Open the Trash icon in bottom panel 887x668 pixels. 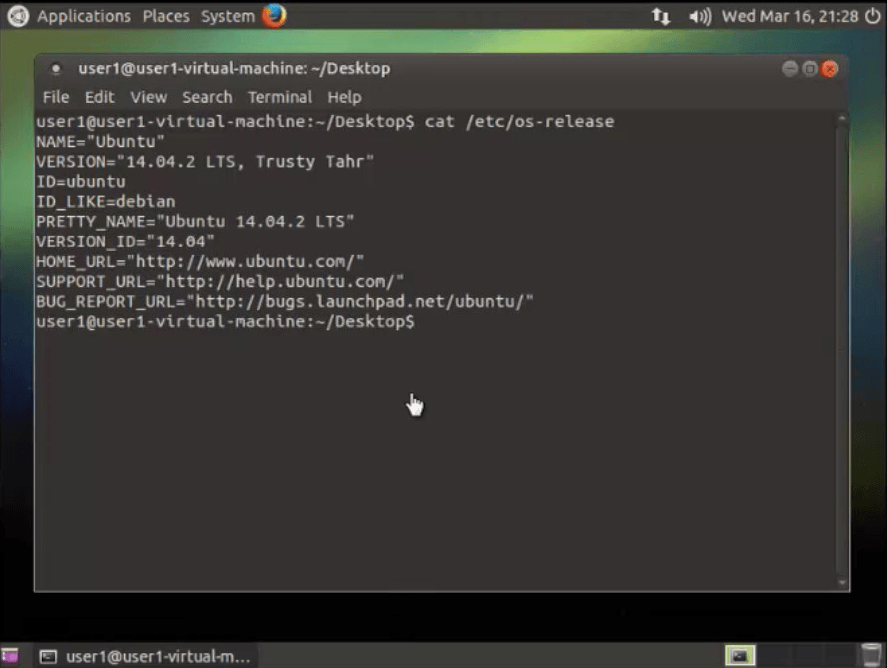coord(871,655)
